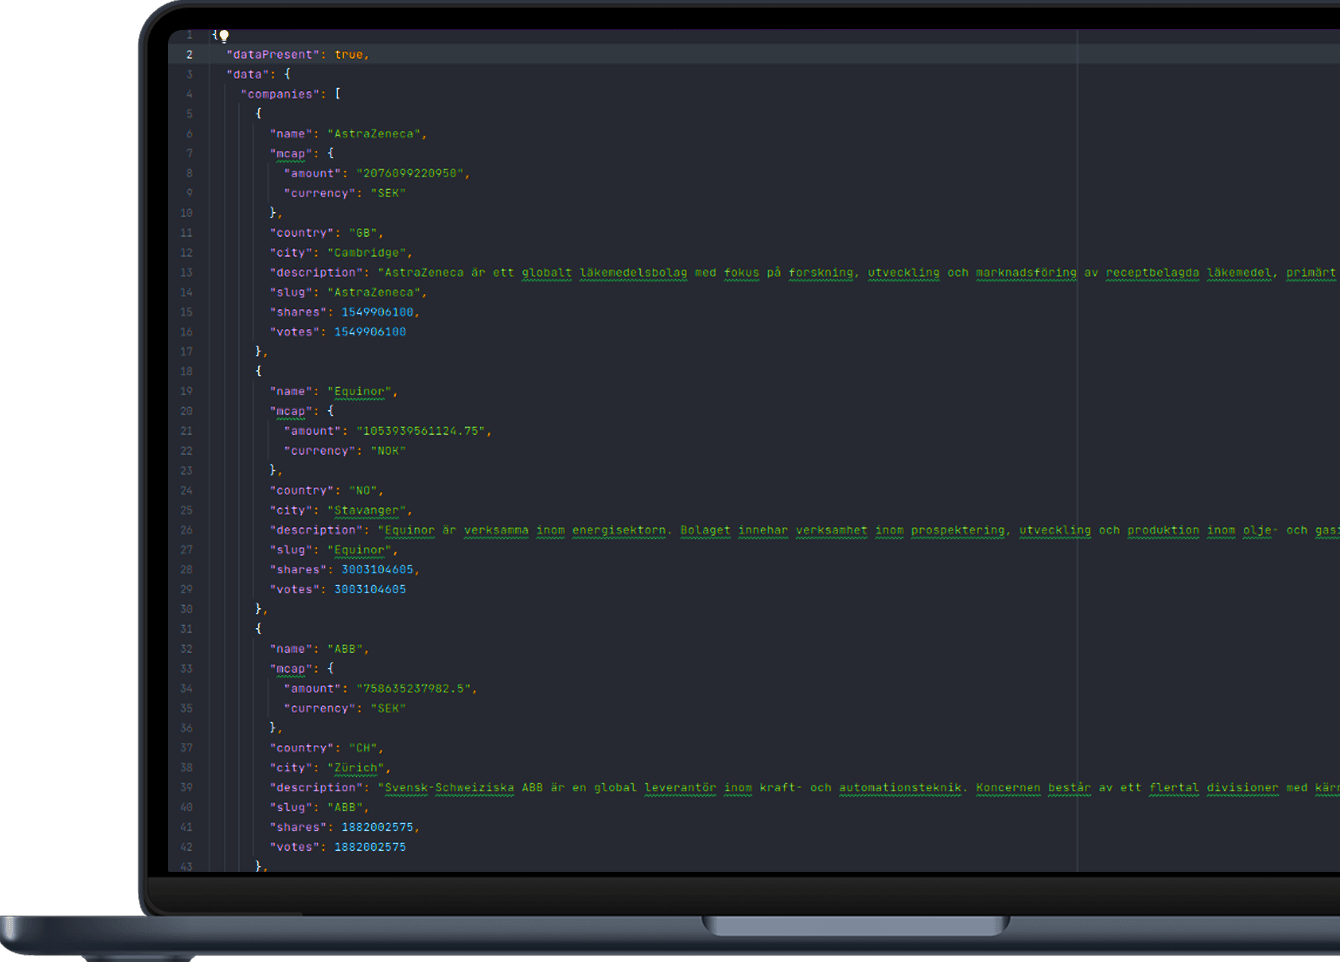Image resolution: width=1340 pixels, height=964 pixels.
Task: Click line number 36 in the gutter
Action: pyautogui.click(x=186, y=728)
